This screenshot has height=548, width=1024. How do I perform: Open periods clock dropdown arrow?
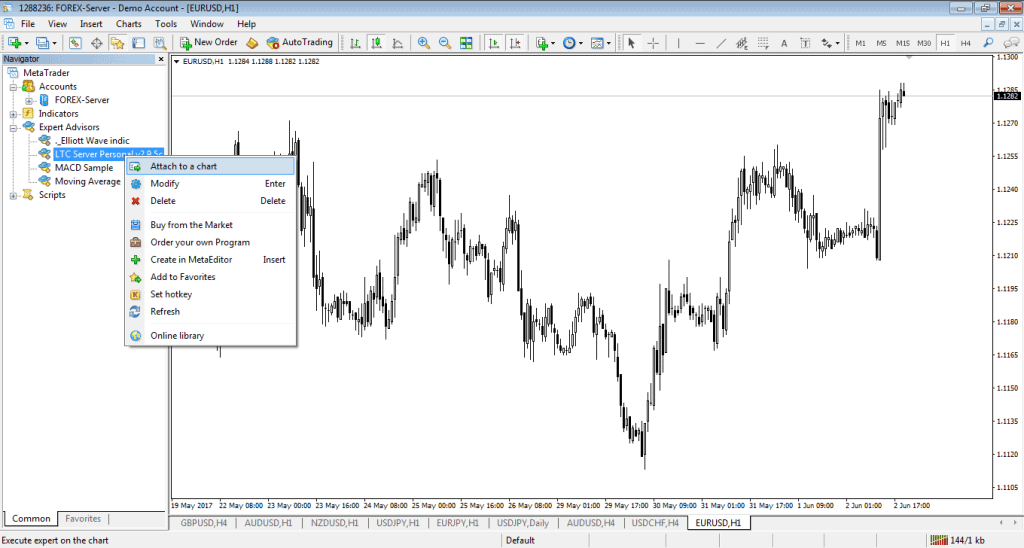581,44
